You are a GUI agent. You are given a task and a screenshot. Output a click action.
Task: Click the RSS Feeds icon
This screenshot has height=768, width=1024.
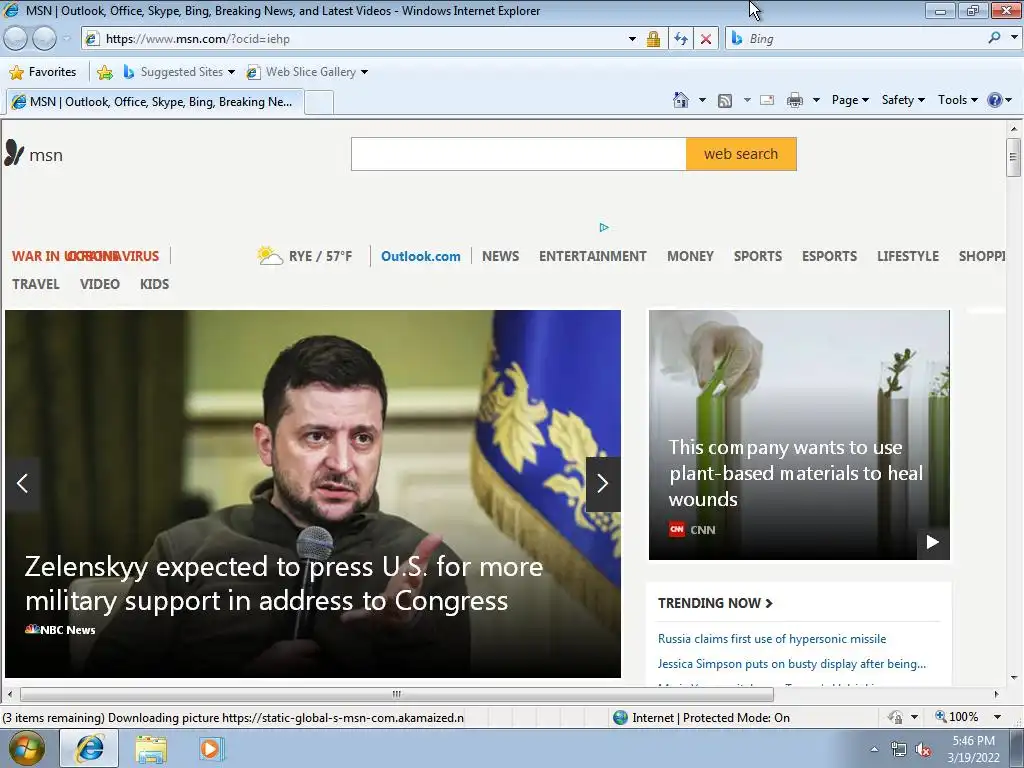(724, 101)
